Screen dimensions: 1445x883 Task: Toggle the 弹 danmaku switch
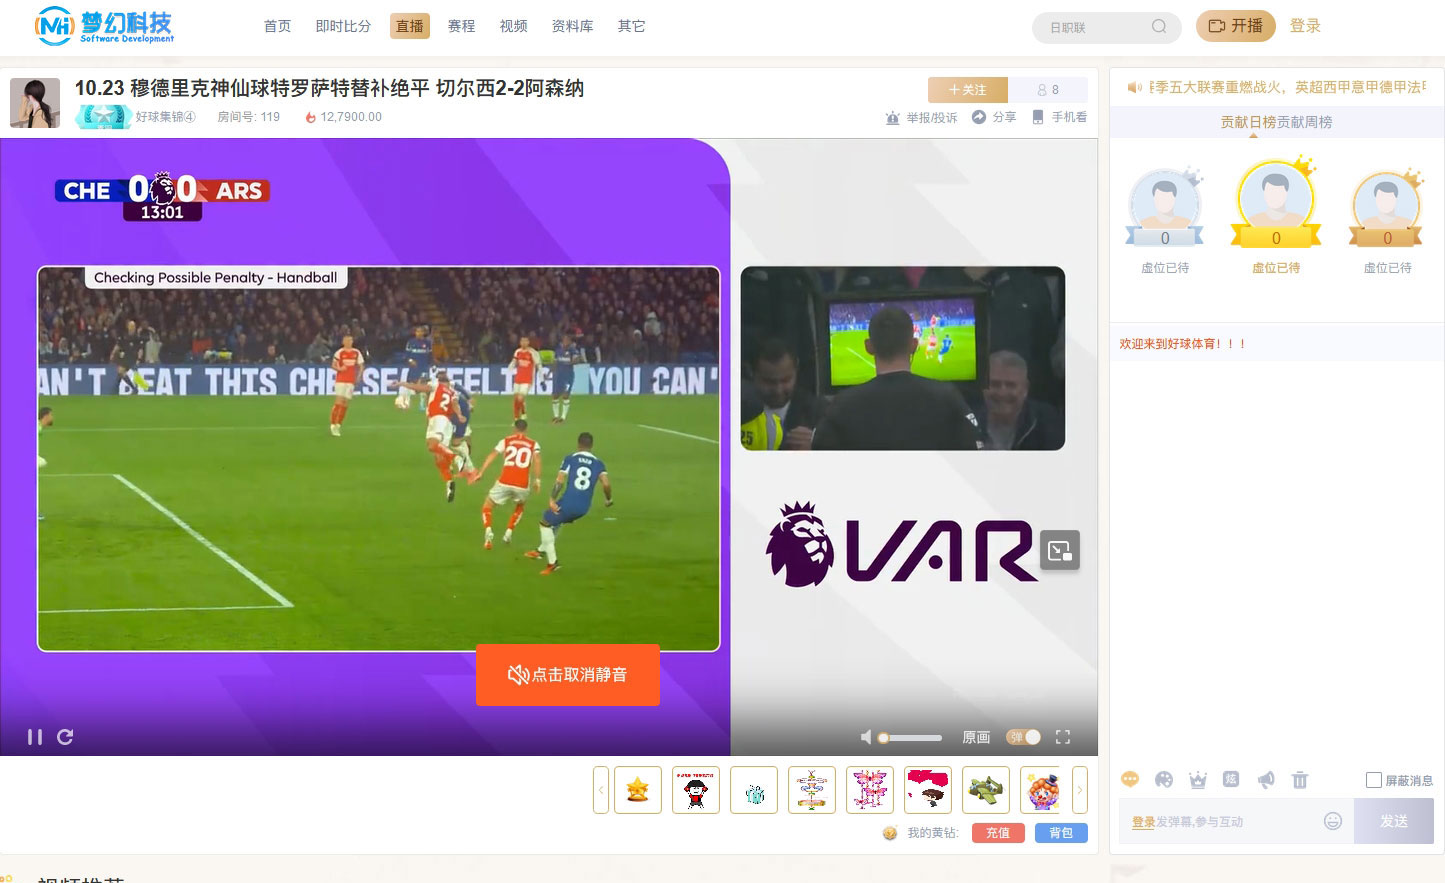(1024, 737)
